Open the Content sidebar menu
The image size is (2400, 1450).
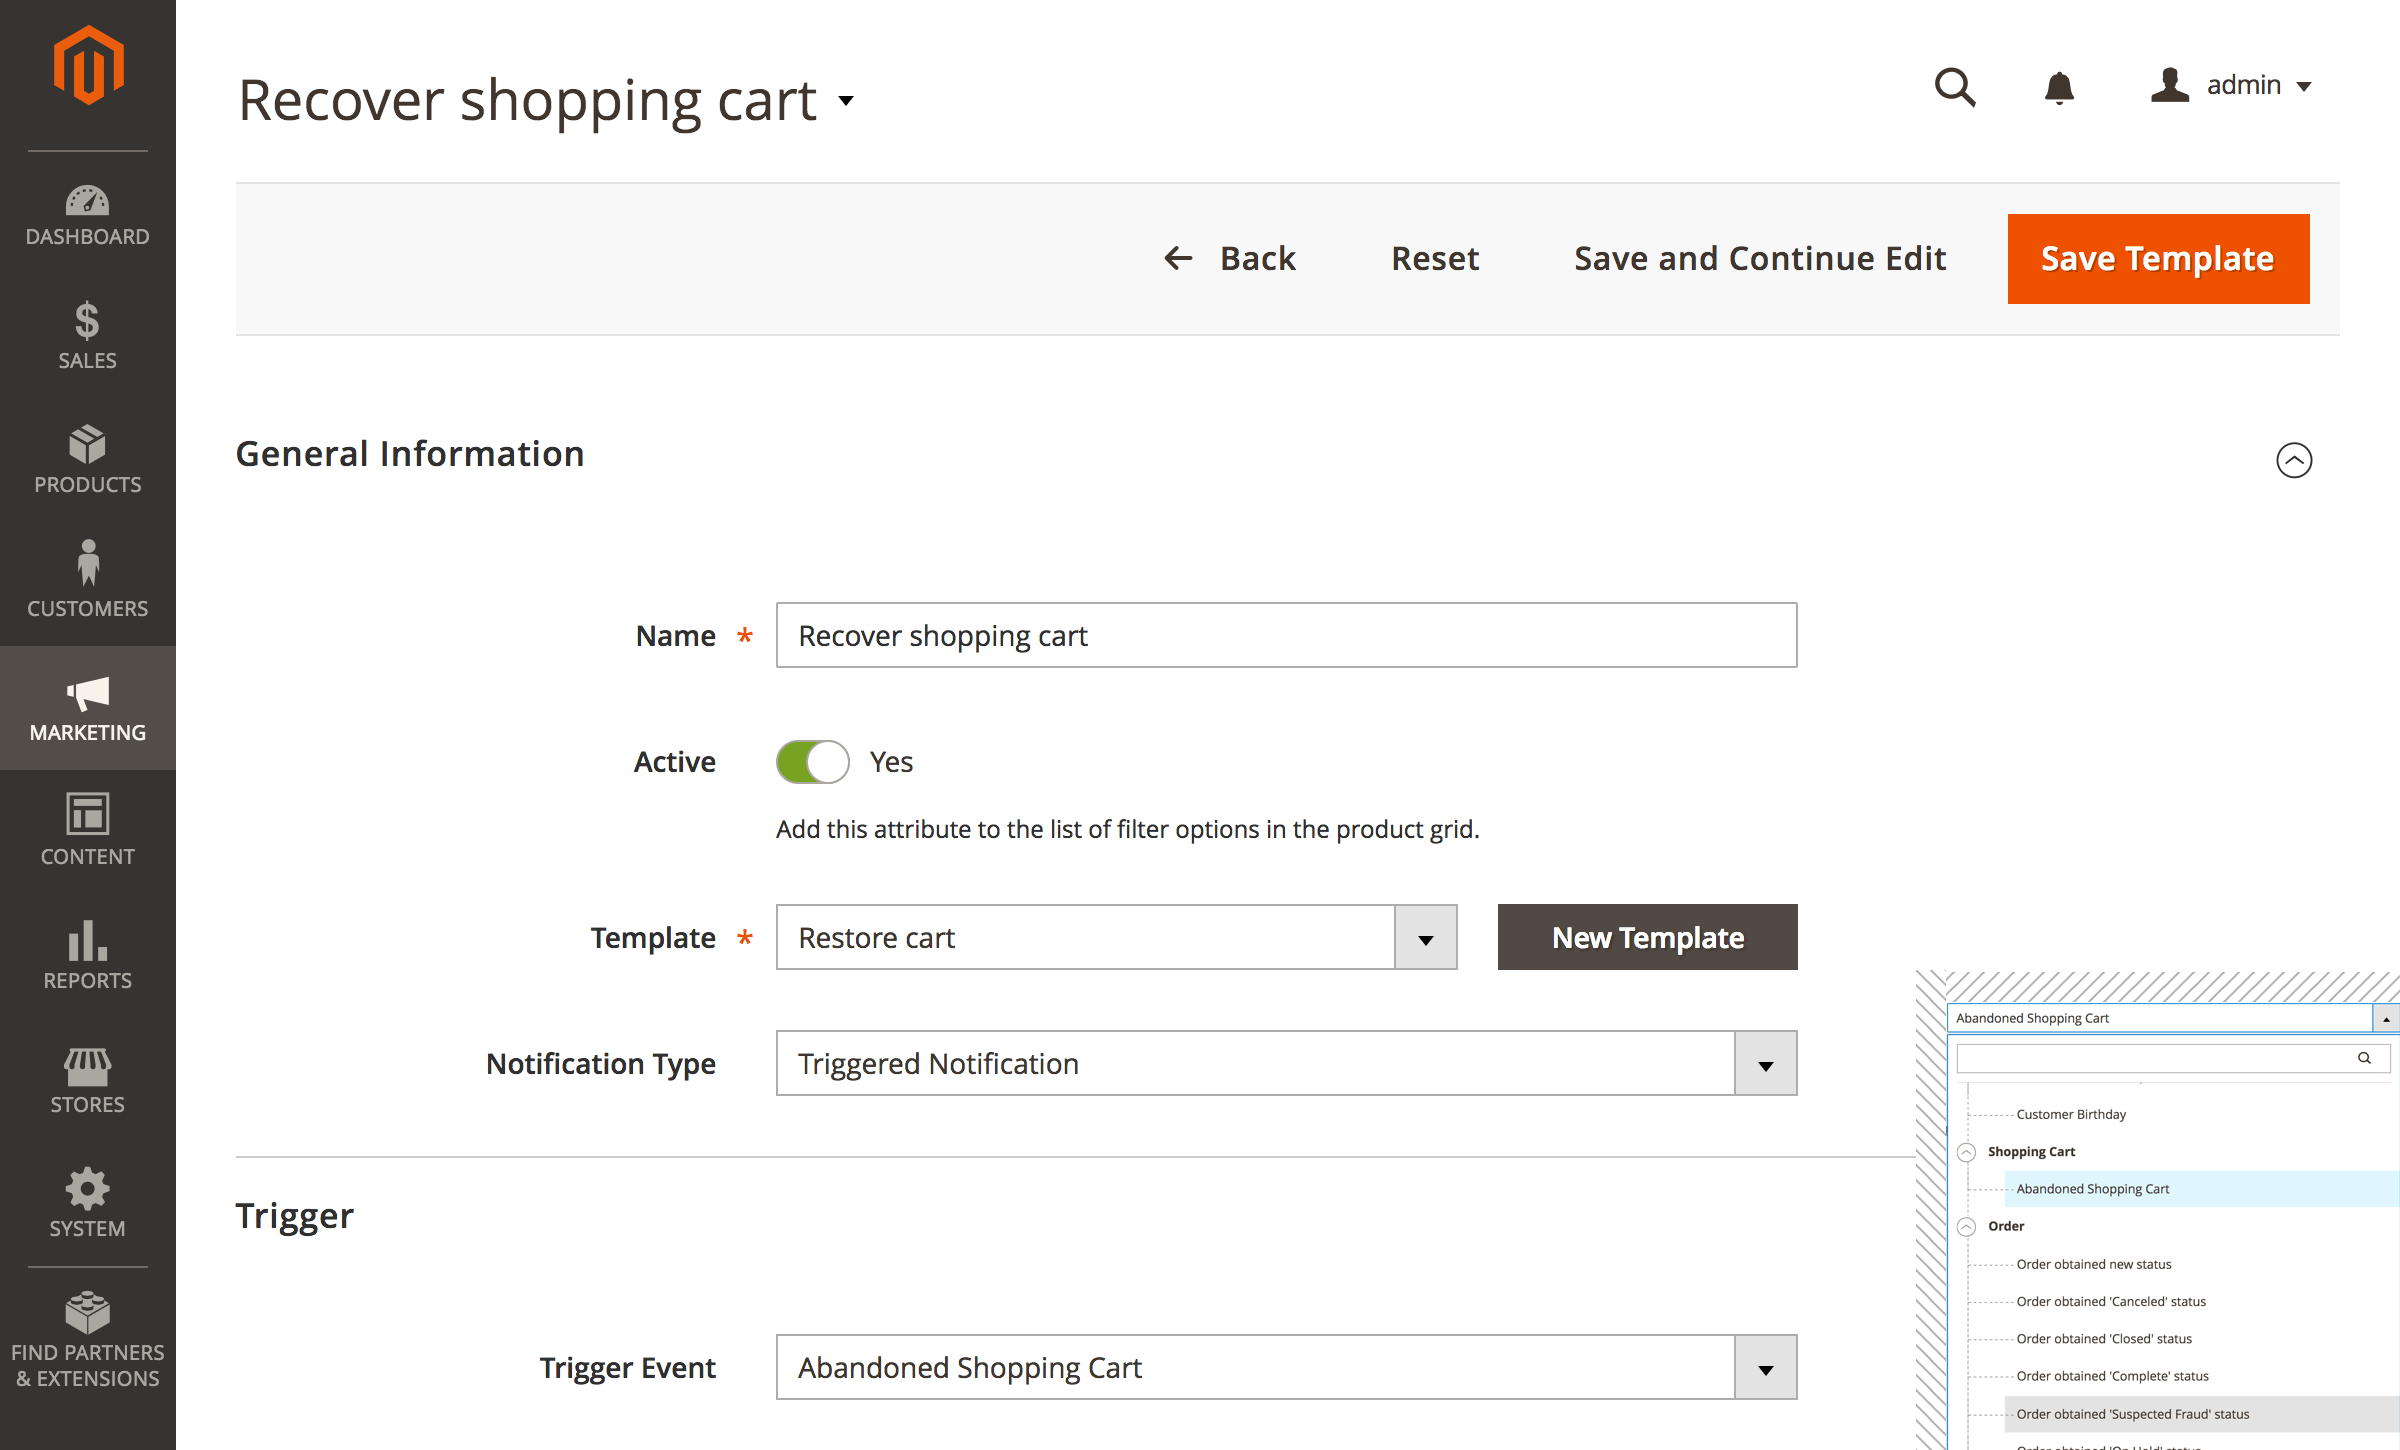pyautogui.click(x=88, y=832)
